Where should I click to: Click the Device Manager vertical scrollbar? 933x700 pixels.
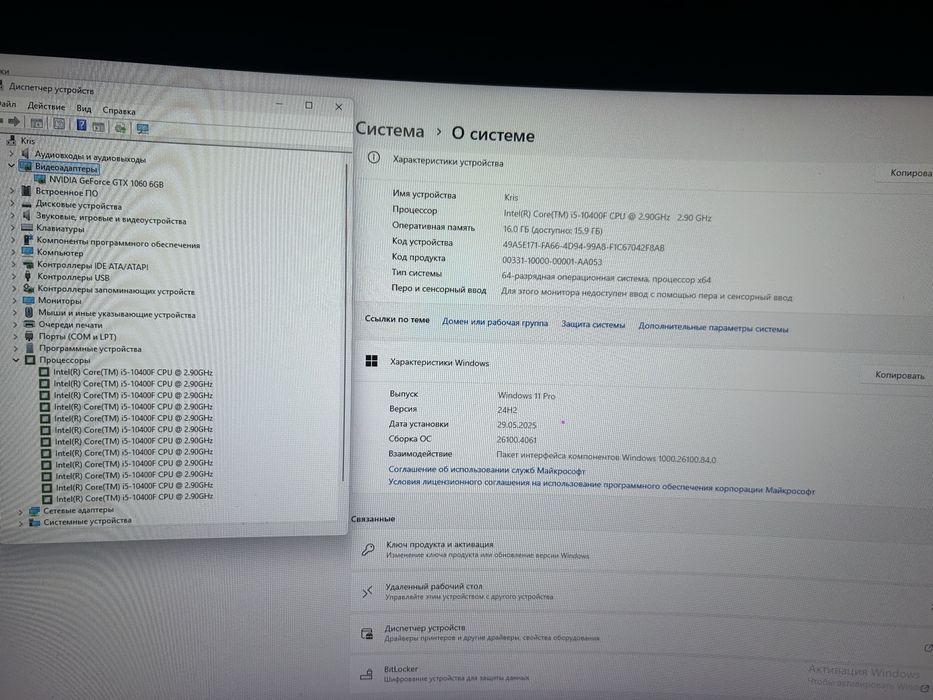345,321
